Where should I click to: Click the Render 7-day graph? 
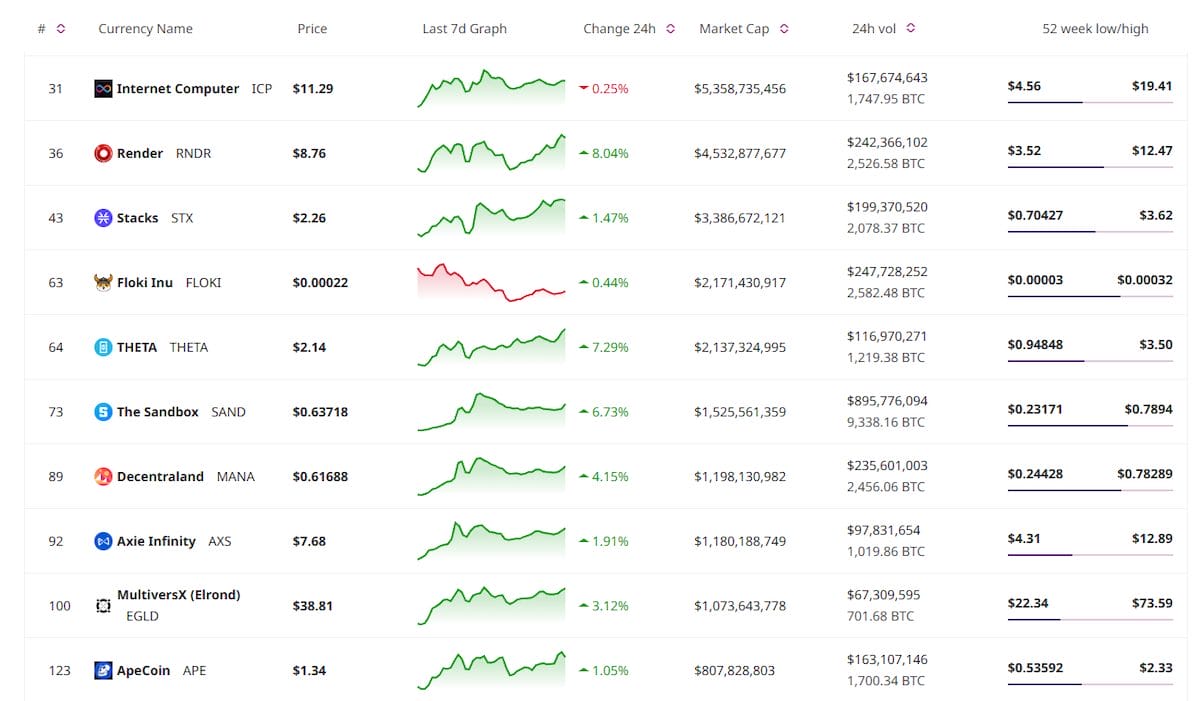click(491, 153)
